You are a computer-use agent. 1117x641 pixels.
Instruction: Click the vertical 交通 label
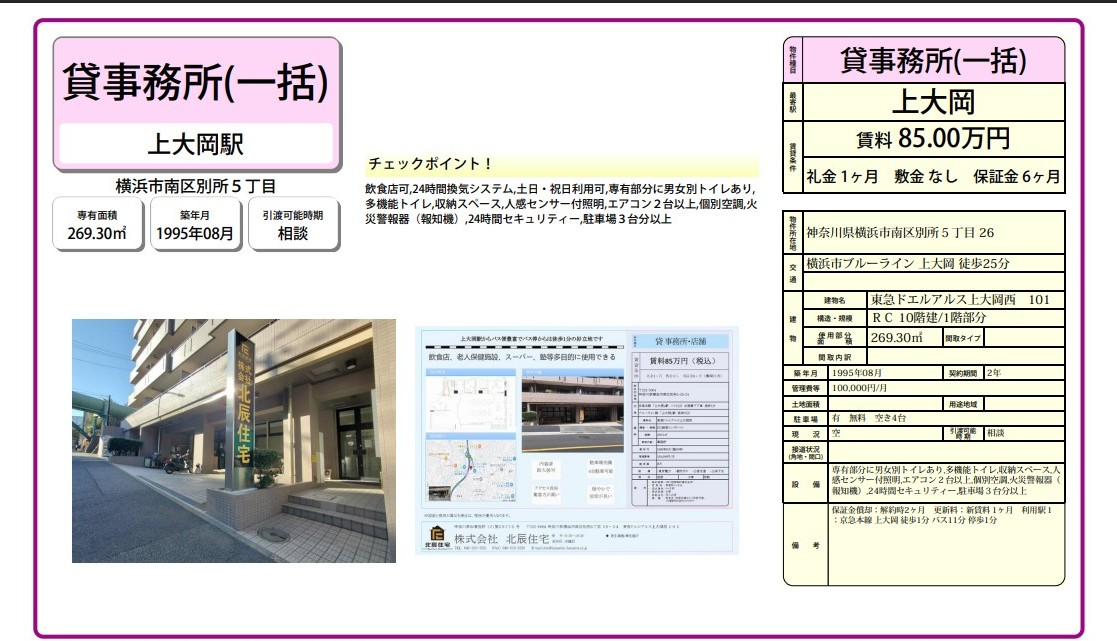[x=792, y=271]
